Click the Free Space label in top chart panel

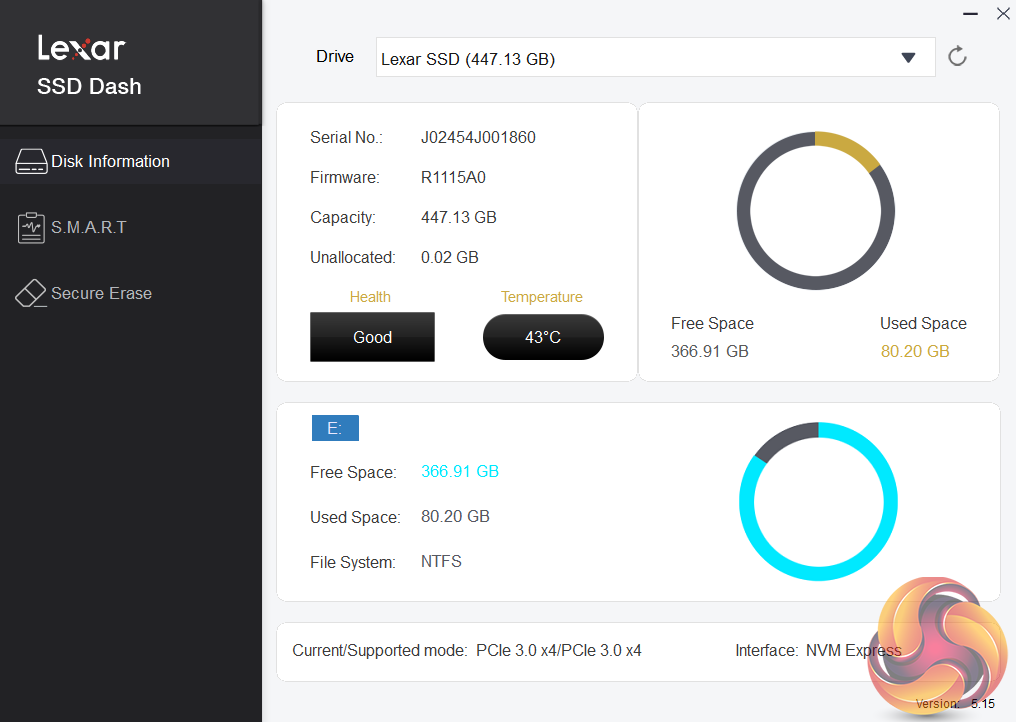click(712, 323)
